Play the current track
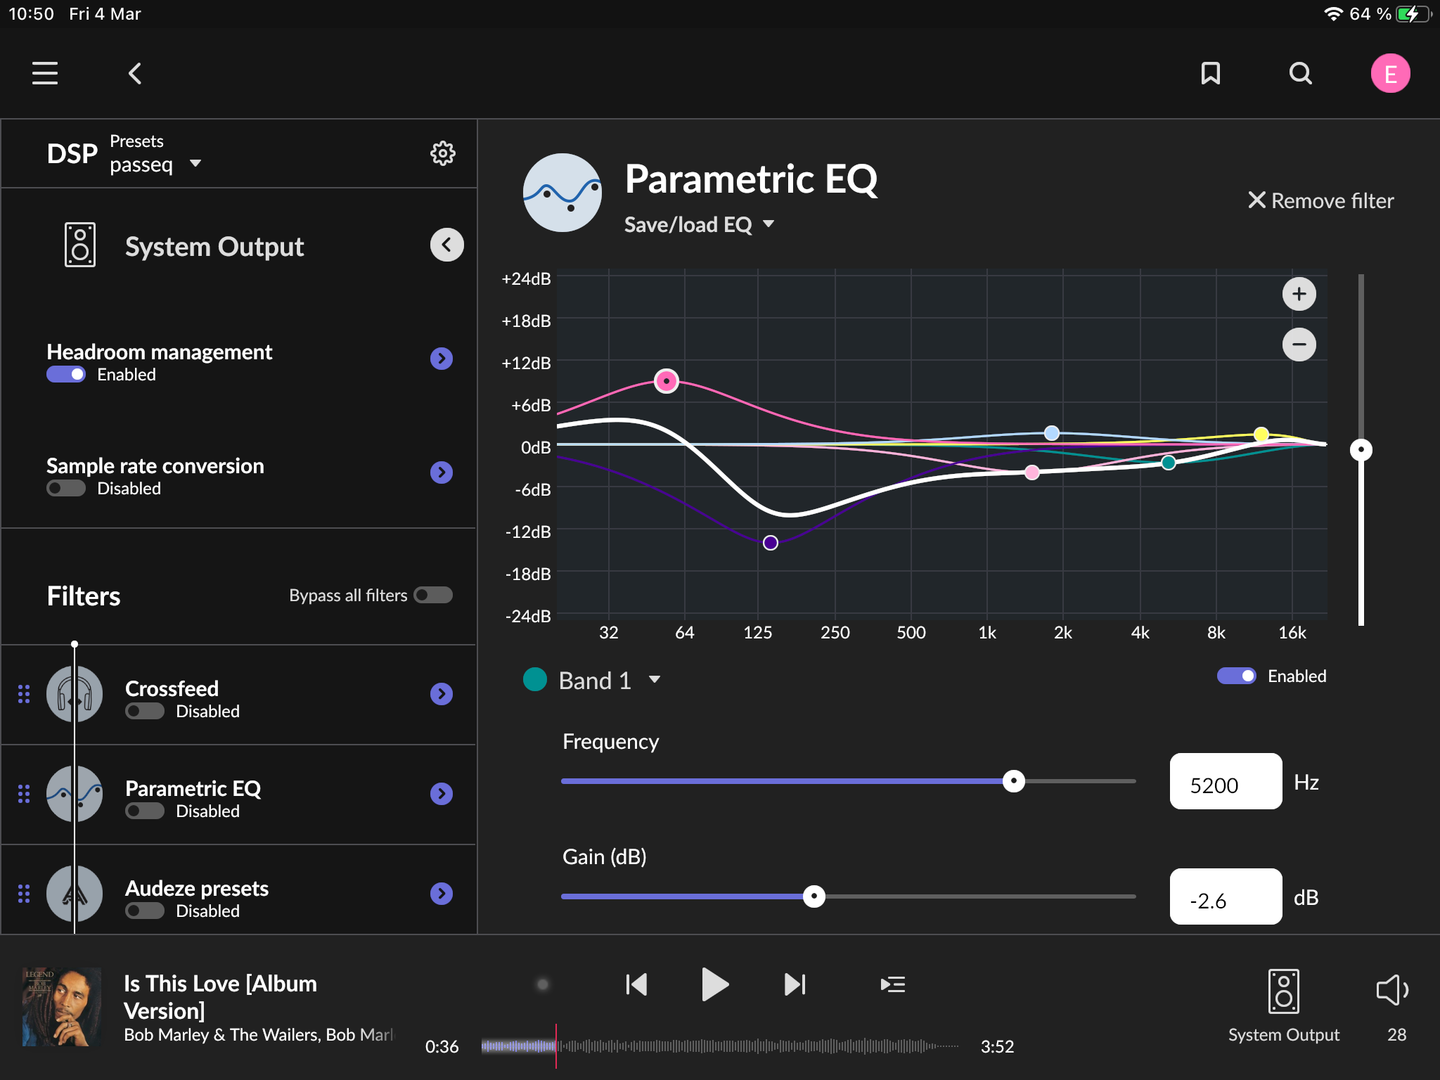Viewport: 1440px width, 1080px height. (x=714, y=985)
